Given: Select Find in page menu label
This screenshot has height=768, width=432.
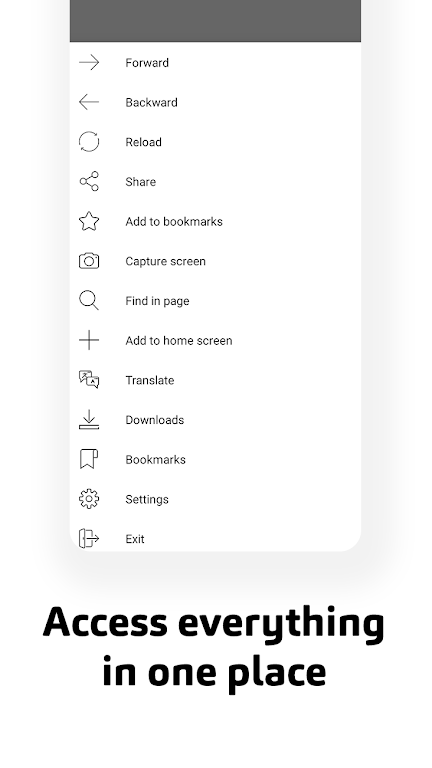Looking at the screenshot, I should [157, 301].
